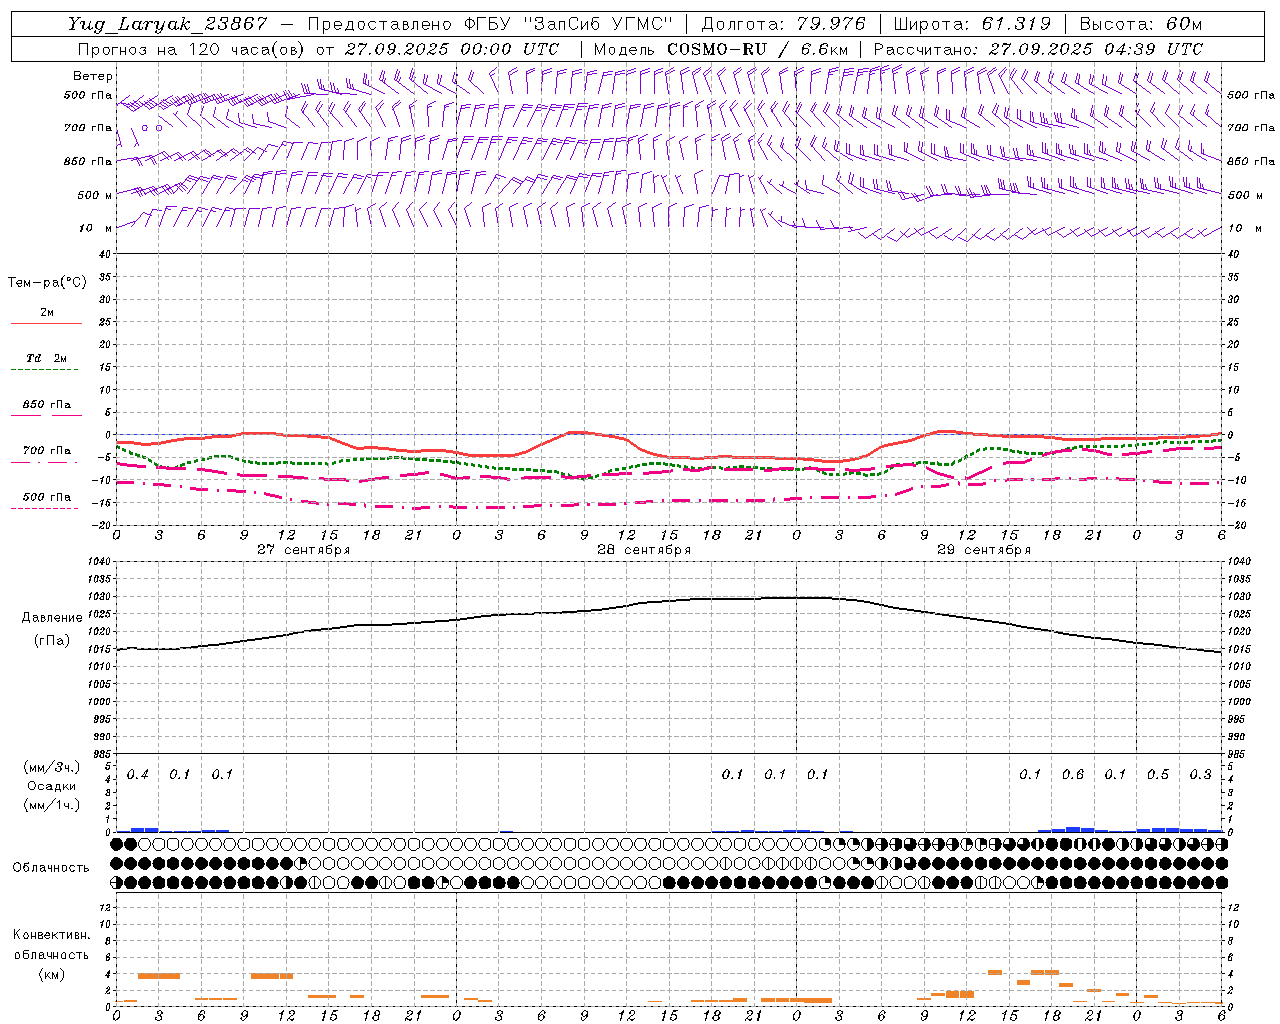Click the 0.5 precipitation value
Viewport: 1280px width, 1024px height.
1158,775
